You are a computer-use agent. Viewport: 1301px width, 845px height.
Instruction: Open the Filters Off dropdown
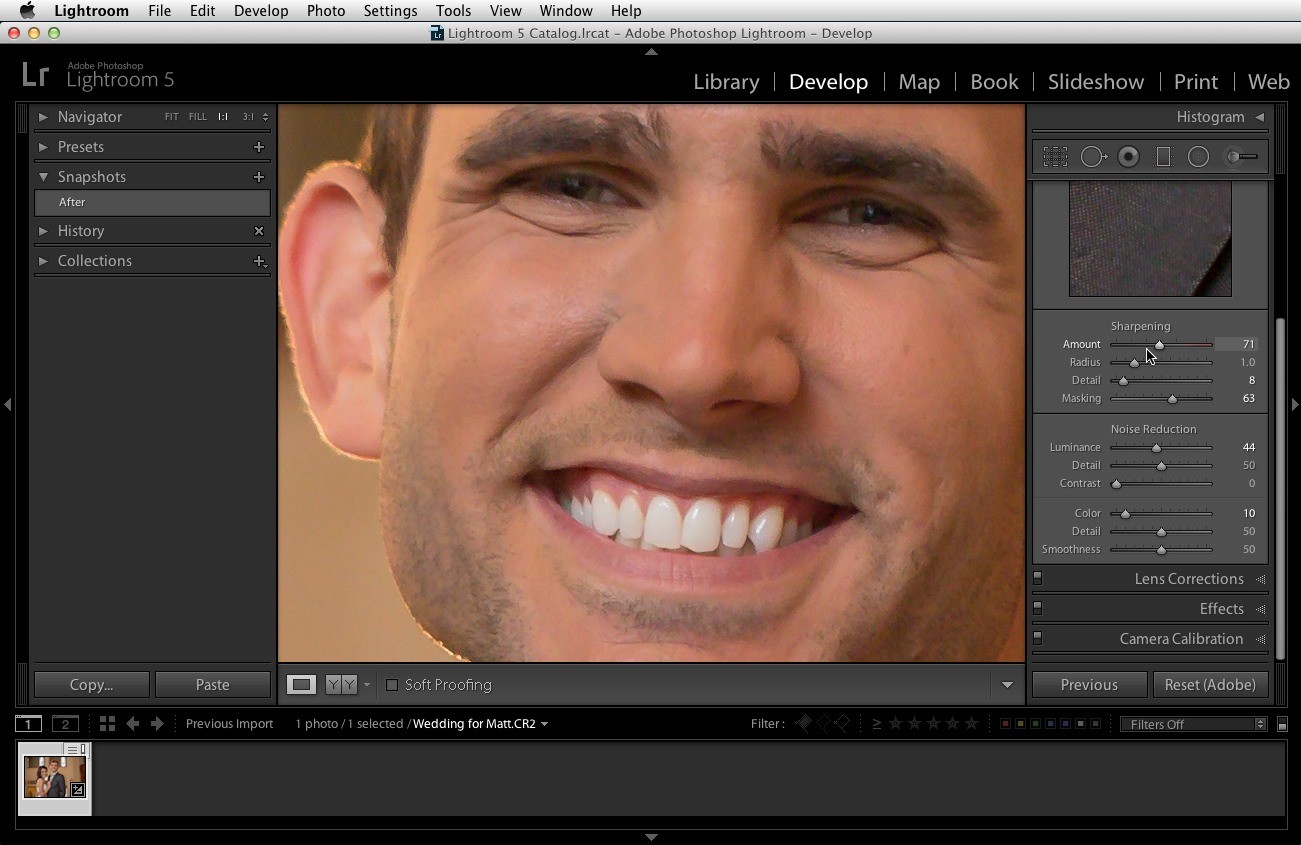(x=1194, y=724)
